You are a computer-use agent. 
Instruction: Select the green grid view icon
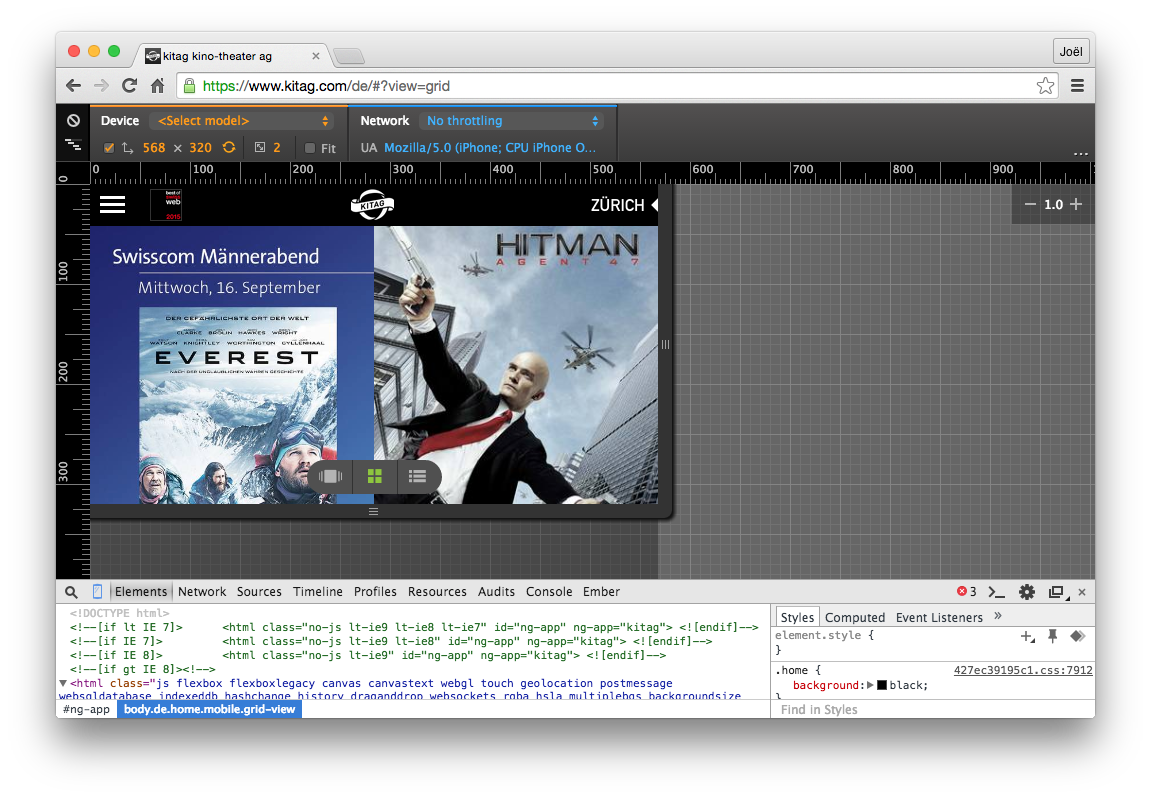point(374,476)
